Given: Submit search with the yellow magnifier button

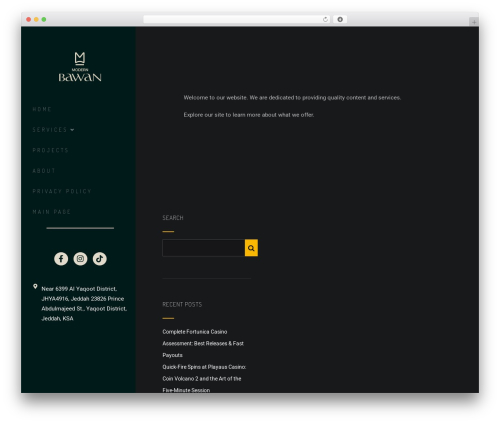Looking at the screenshot, I should point(251,248).
